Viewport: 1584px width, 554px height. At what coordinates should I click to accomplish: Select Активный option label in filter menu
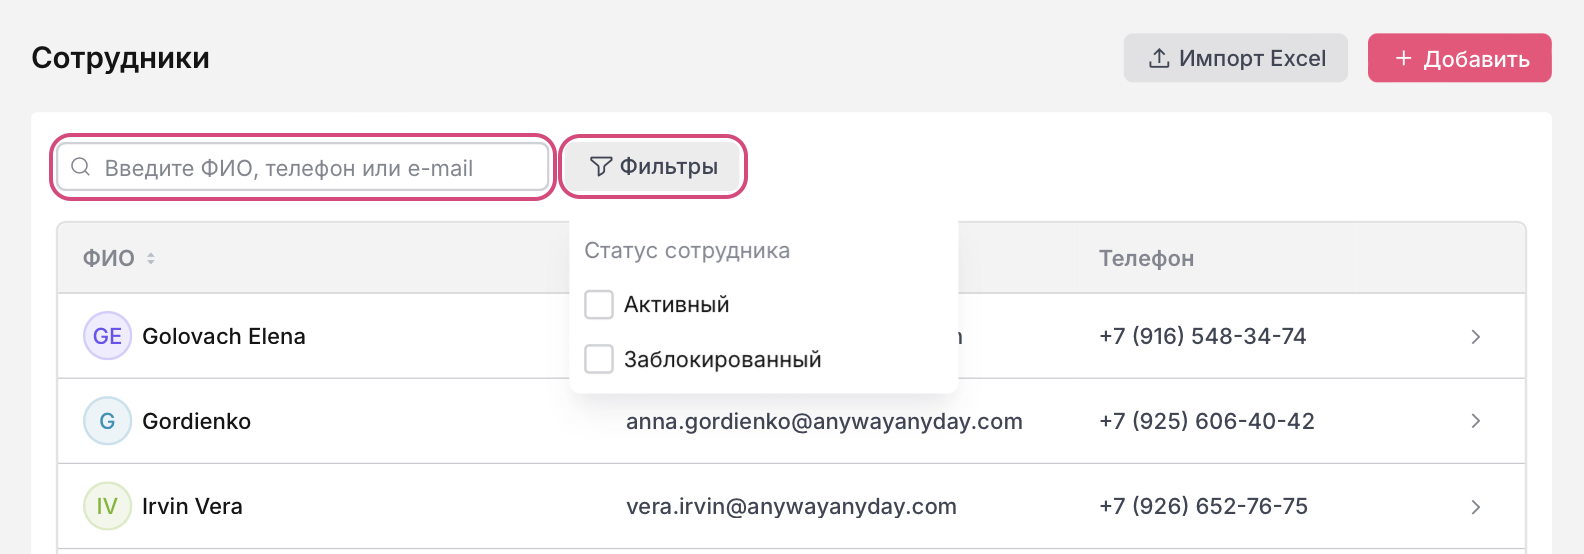click(x=677, y=305)
